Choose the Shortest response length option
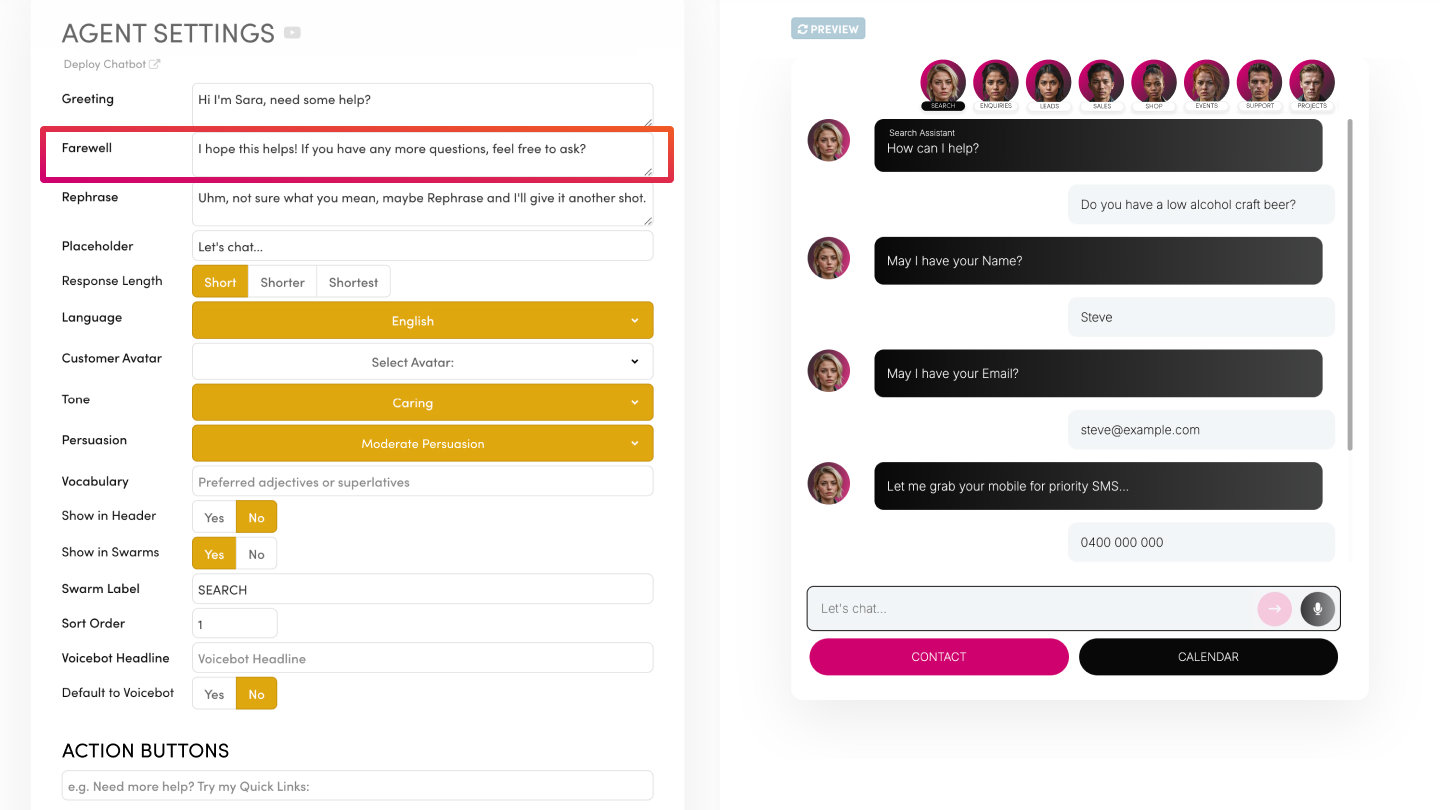1440x810 pixels. (353, 282)
